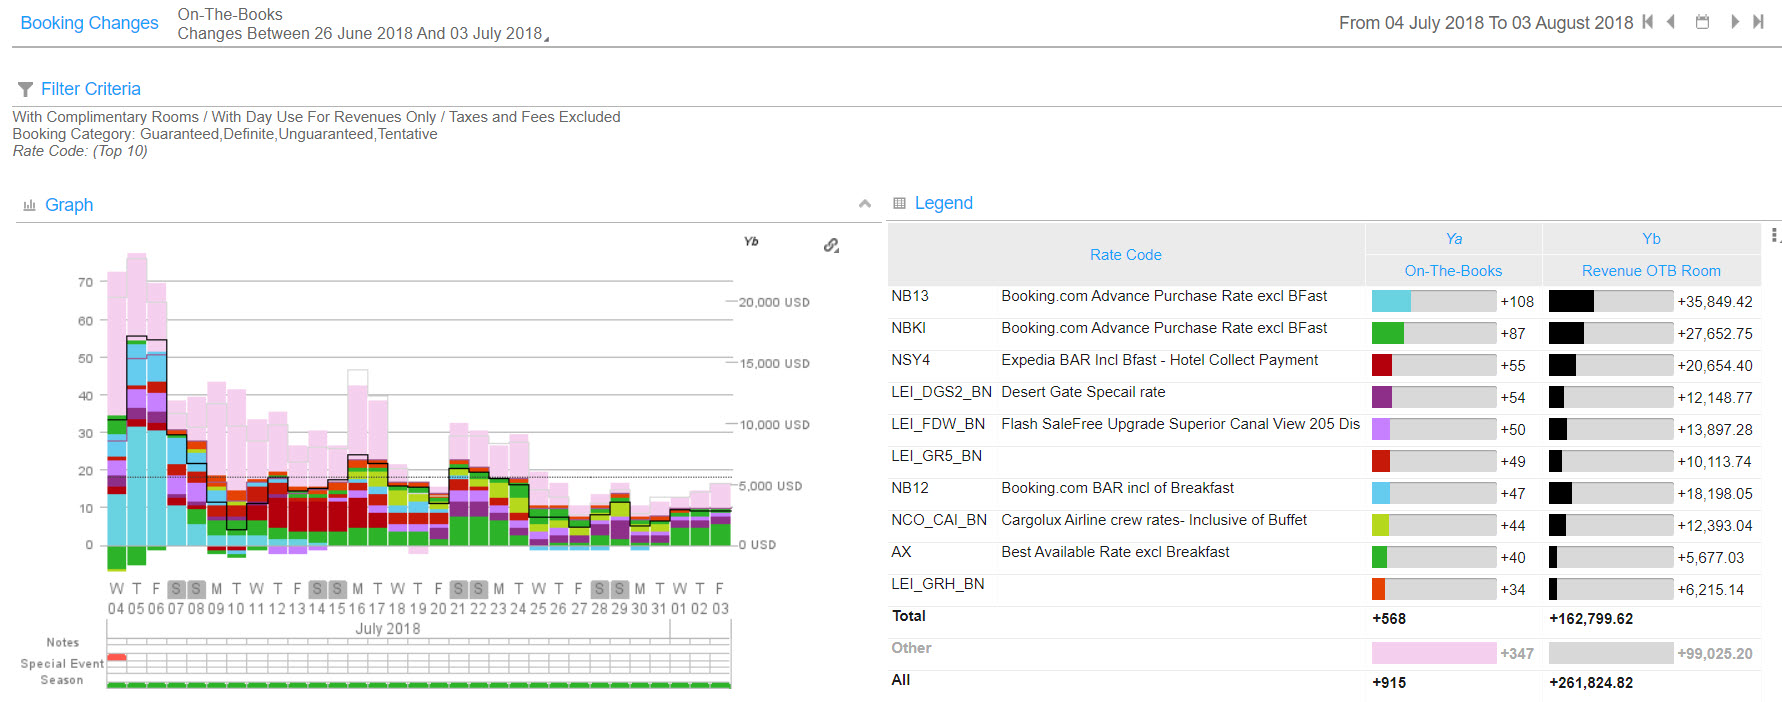Viewport: 1782px width, 702px height.
Task: Go to previous date period
Action: 1671,22
